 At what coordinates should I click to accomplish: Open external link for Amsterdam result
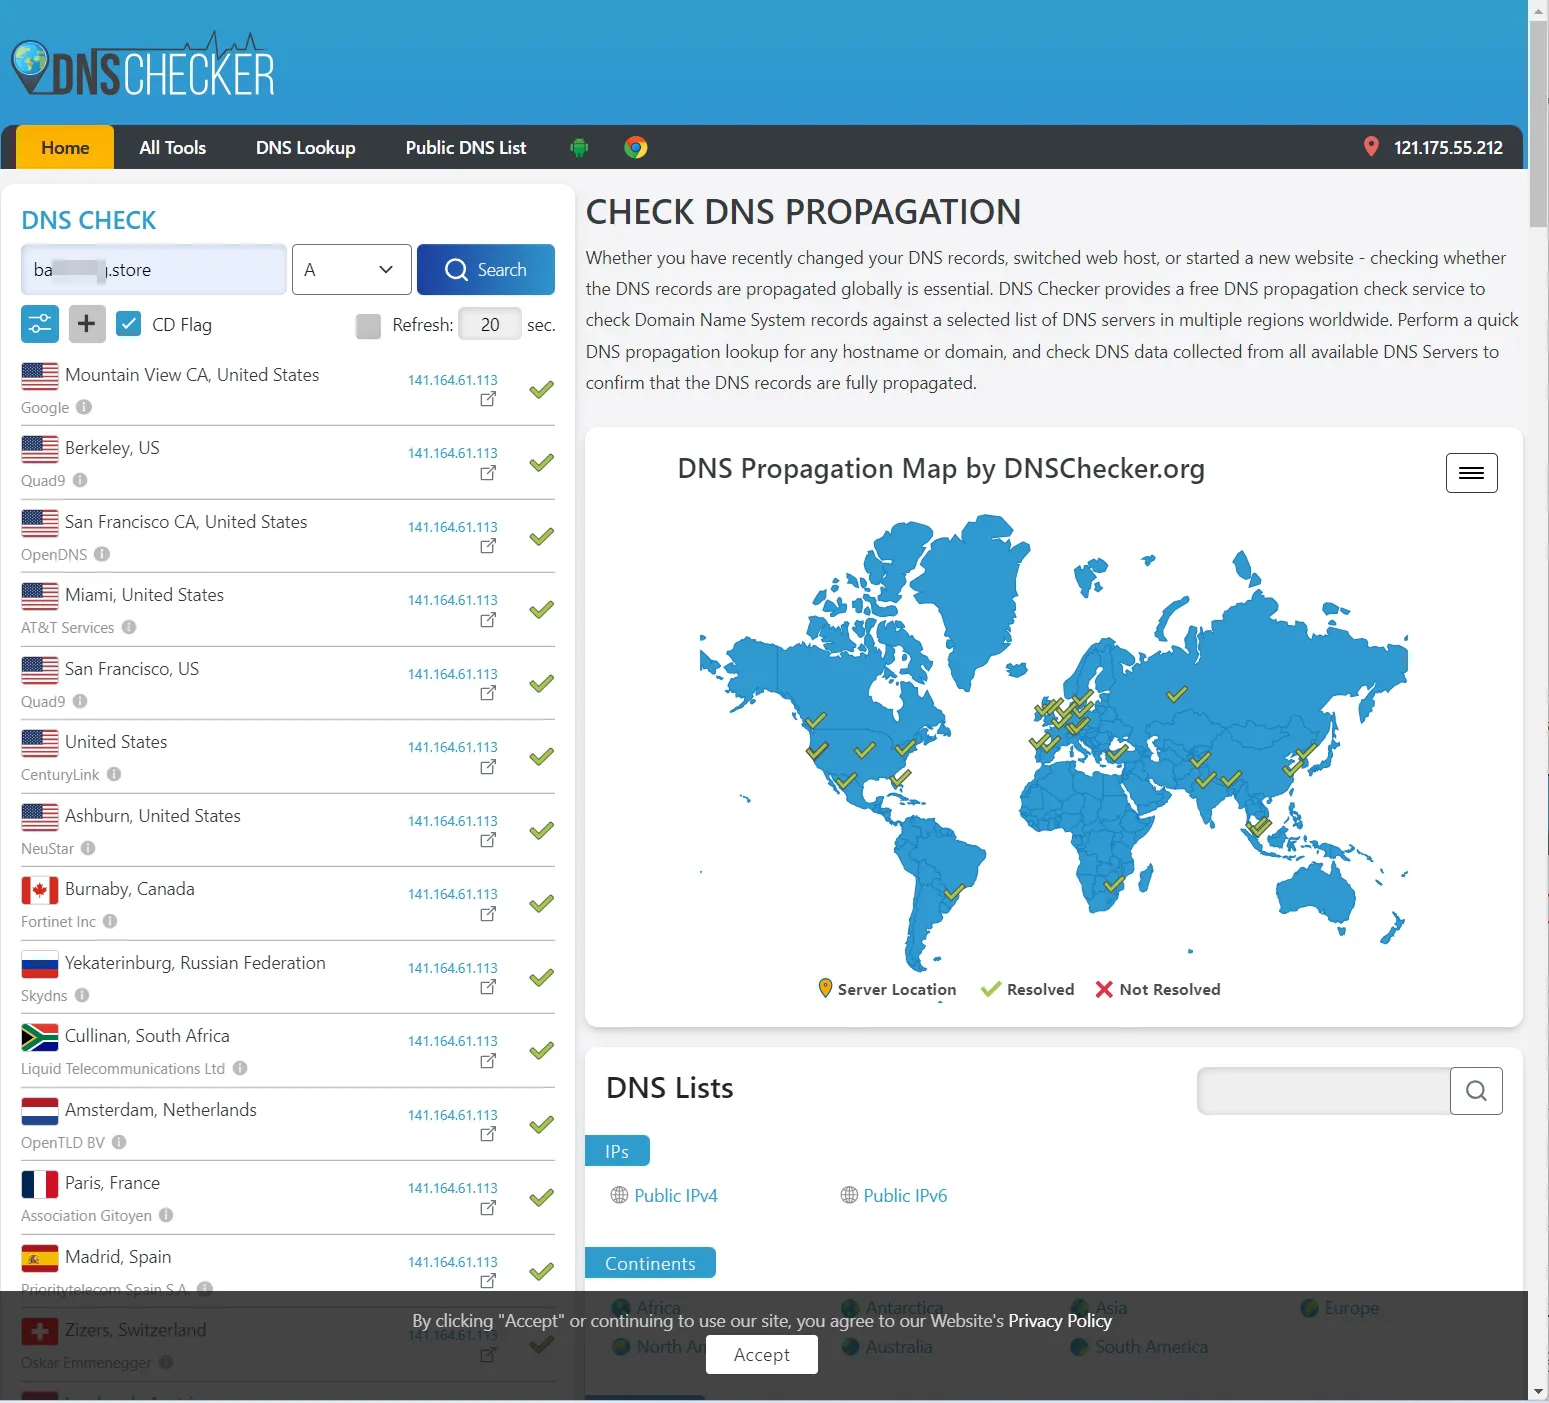(488, 1134)
